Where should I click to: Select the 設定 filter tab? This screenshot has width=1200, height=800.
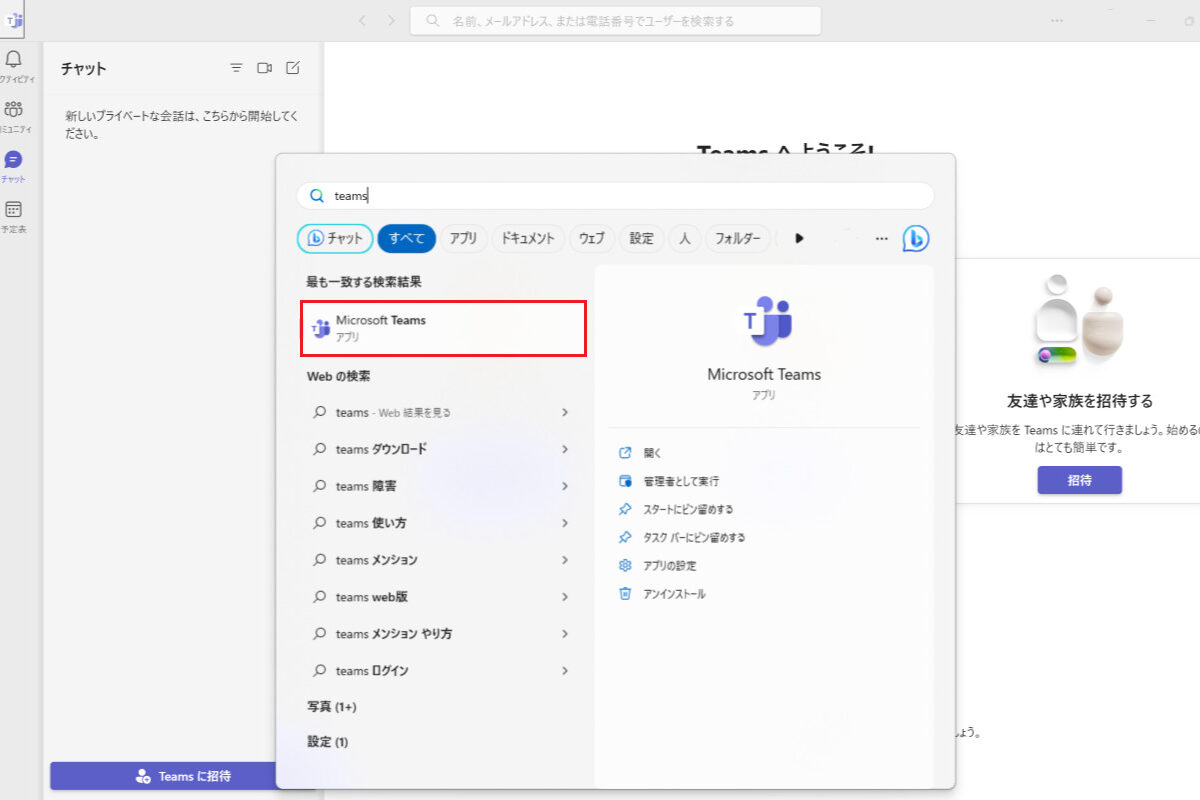point(641,238)
